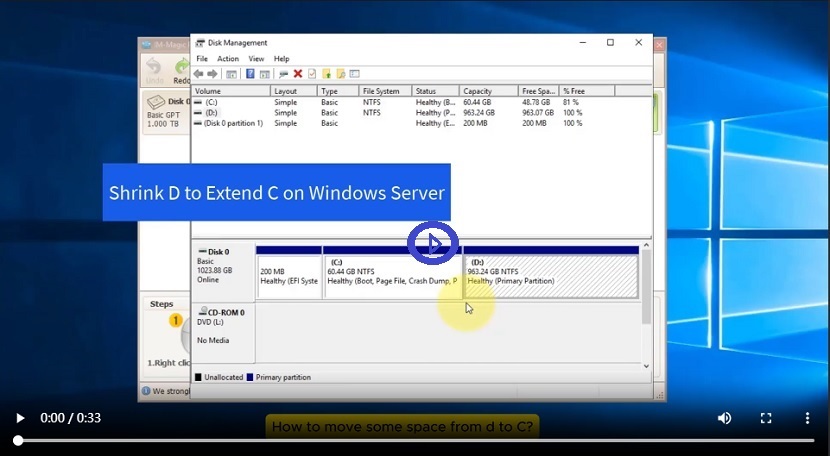Click the drive icon beside Disk 0 partition 1
Image resolution: width=830 pixels, height=456 pixels.
click(x=198, y=123)
